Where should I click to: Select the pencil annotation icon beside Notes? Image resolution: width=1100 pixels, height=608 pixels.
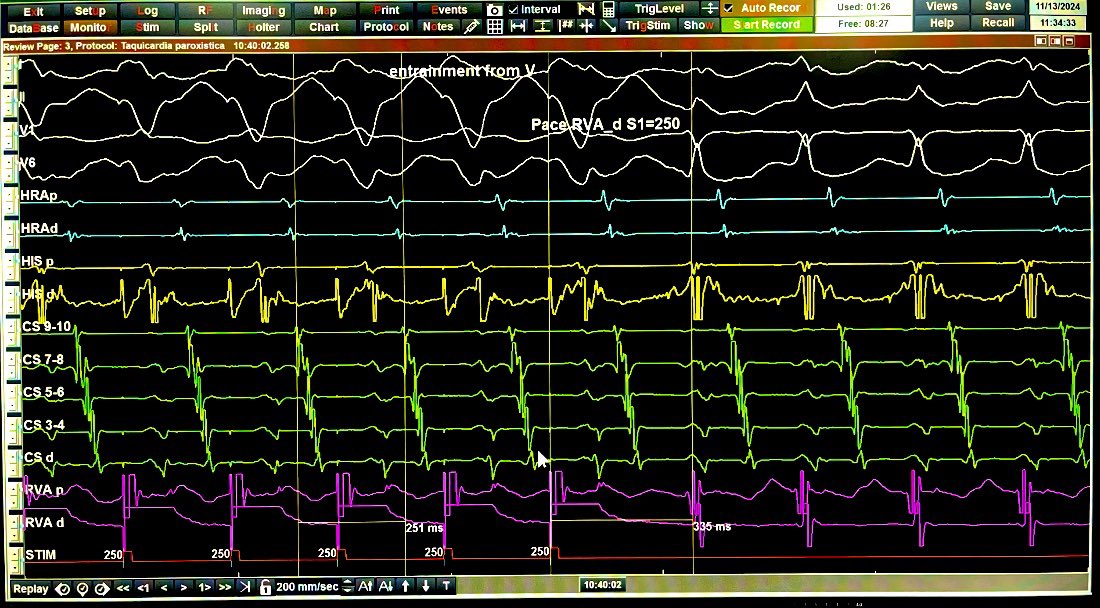[x=471, y=25]
